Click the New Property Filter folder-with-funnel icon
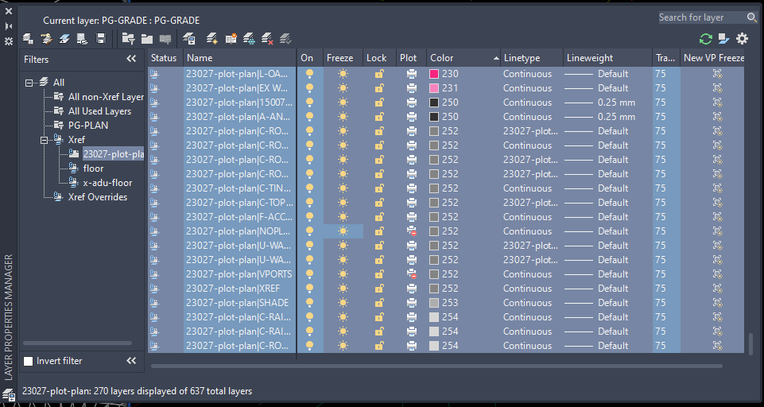This screenshot has width=764, height=407. point(128,39)
